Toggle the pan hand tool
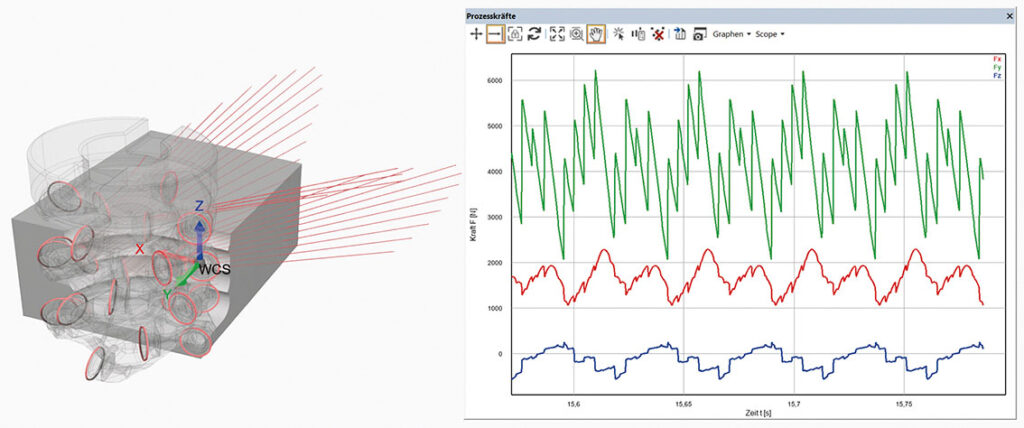 (x=595, y=34)
